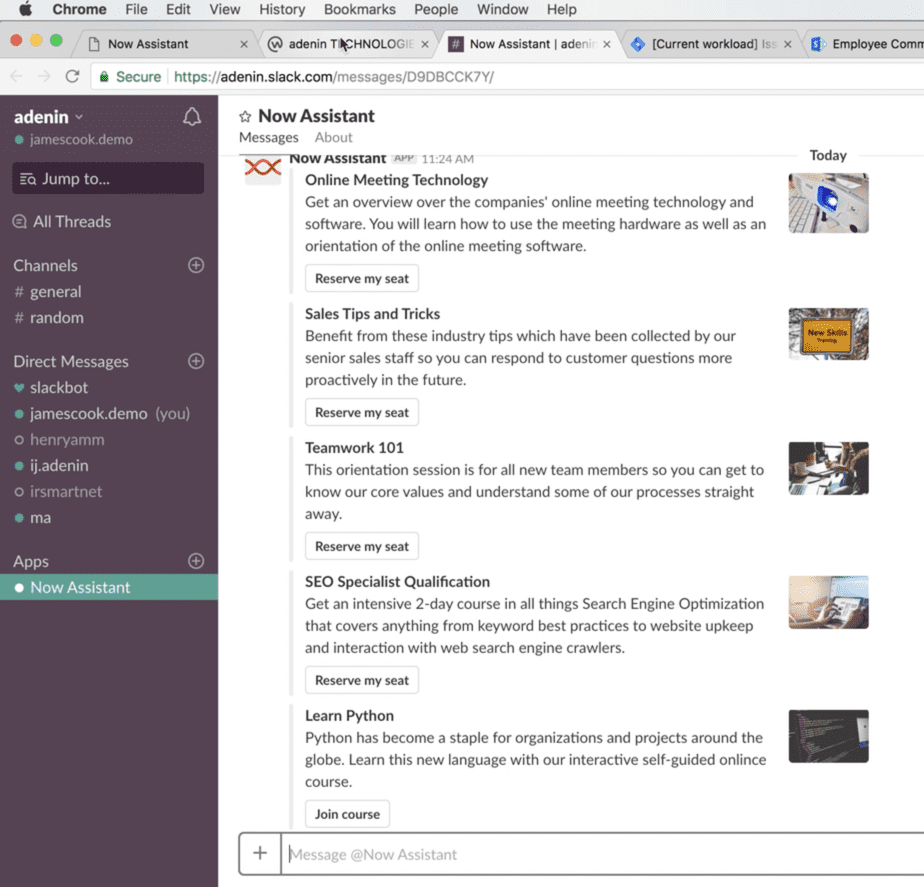Image resolution: width=924 pixels, height=887 pixels.
Task: Open notification bell preferences
Action: point(192,117)
